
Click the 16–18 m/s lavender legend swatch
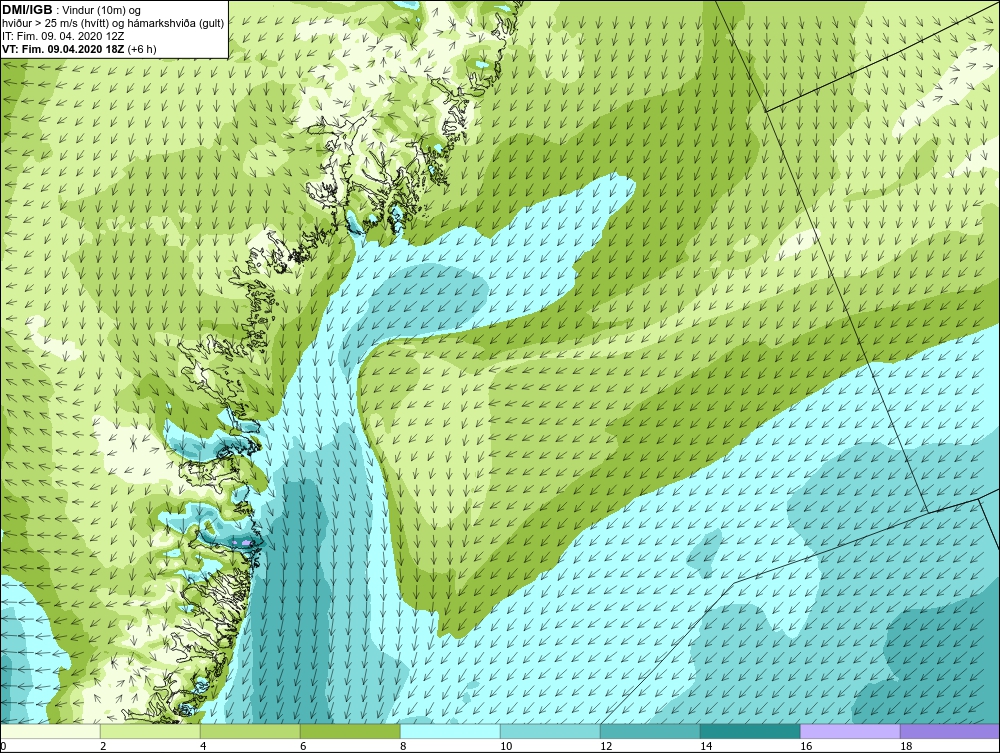850,731
